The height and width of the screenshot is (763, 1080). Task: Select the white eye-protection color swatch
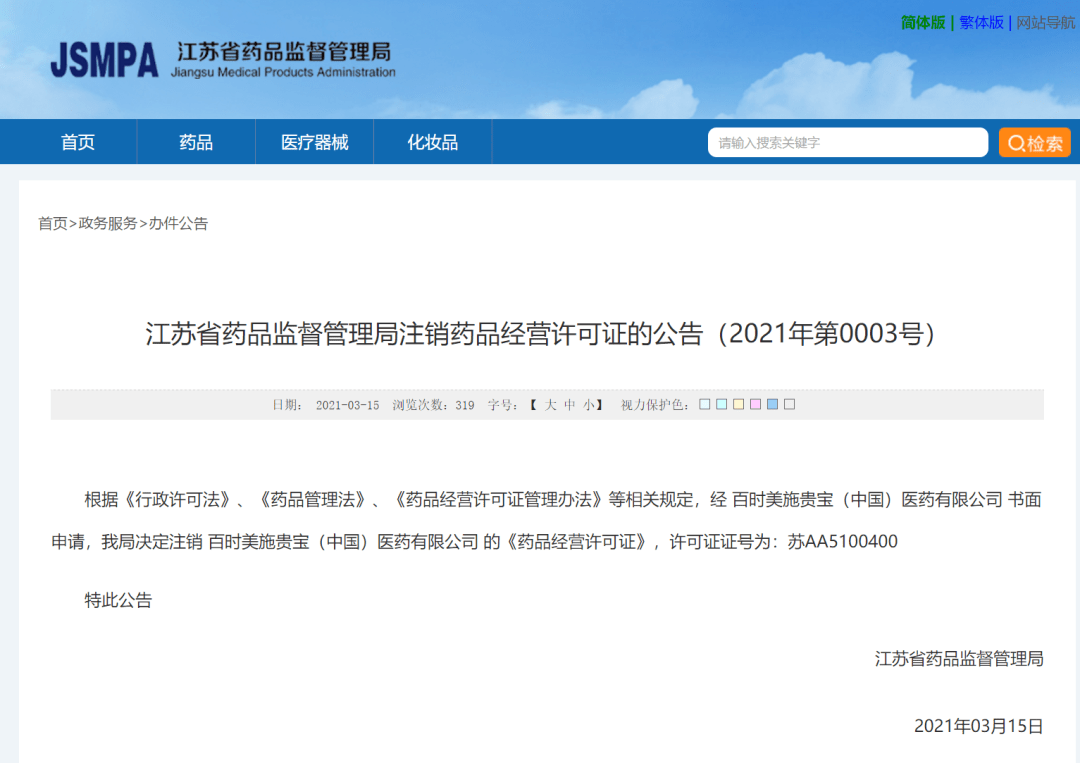[x=790, y=405]
